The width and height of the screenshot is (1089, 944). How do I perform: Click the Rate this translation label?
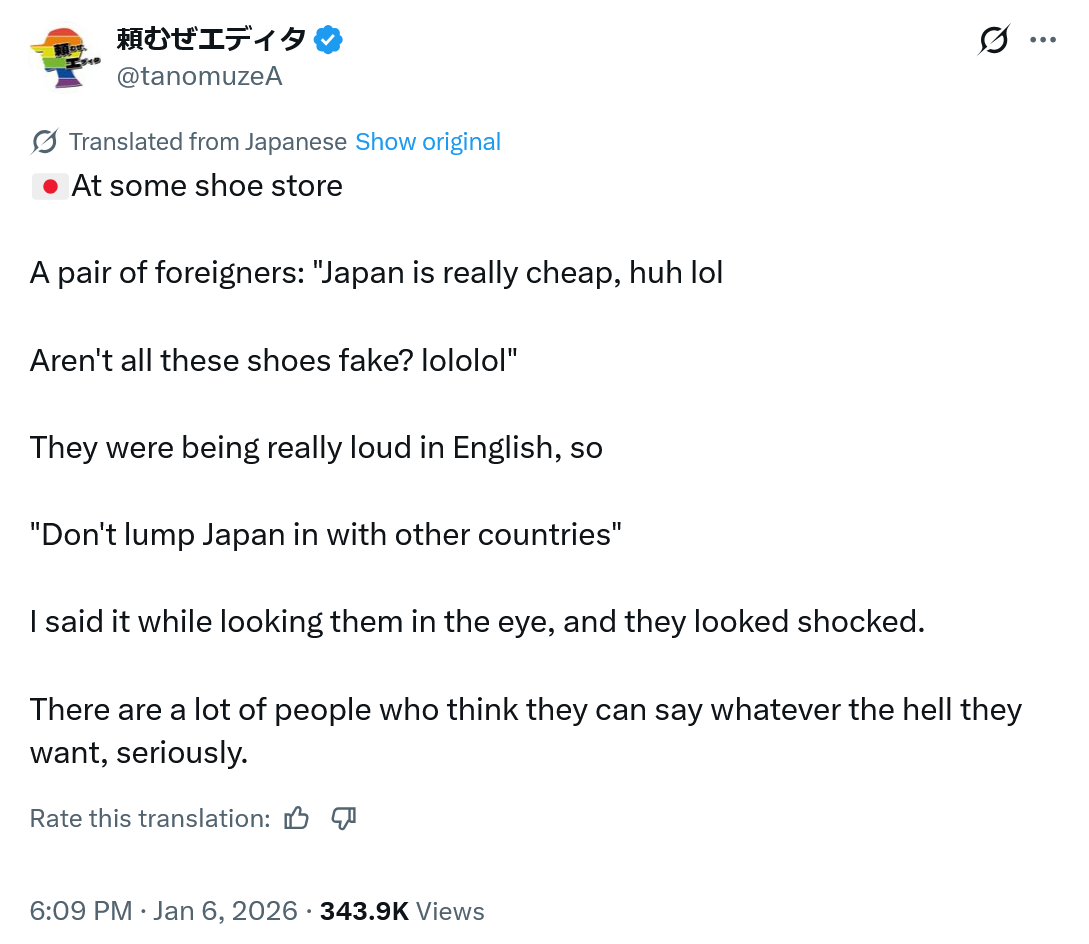tap(150, 818)
